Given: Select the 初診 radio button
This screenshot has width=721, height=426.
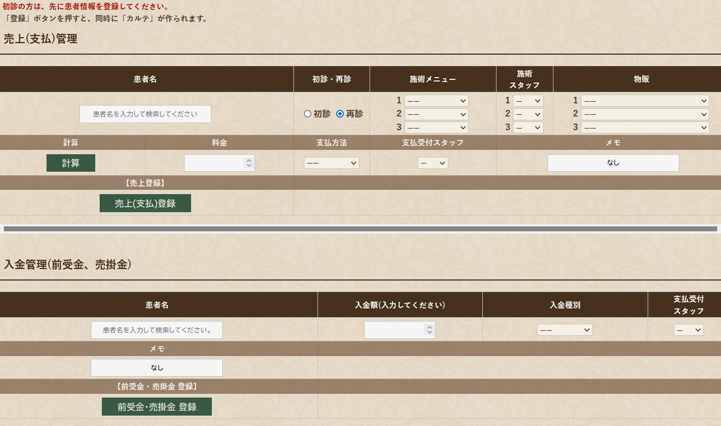Looking at the screenshot, I should point(308,114).
